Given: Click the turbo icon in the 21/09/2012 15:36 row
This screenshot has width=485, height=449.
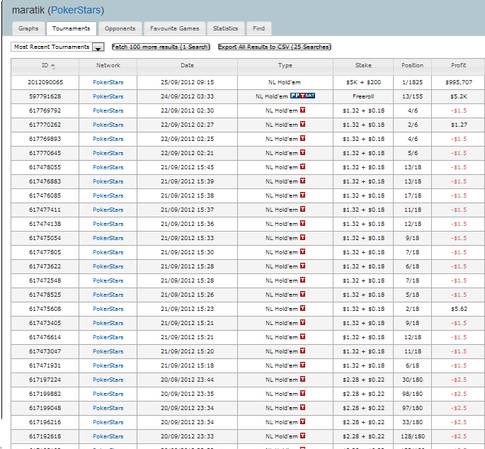Looking at the screenshot, I should 303,223.
